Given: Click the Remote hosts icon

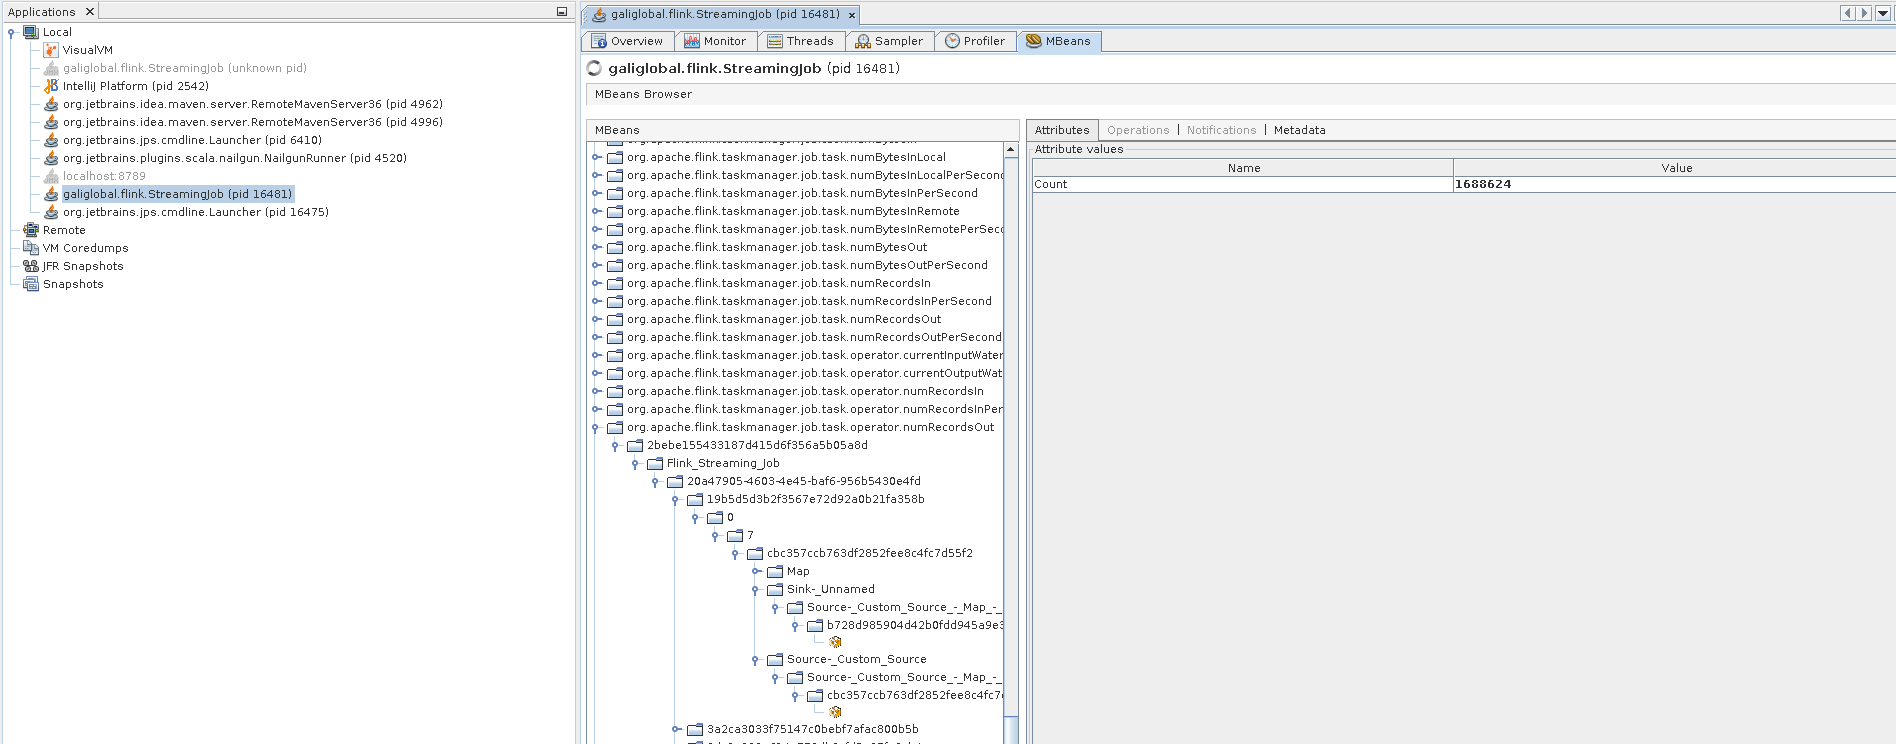Looking at the screenshot, I should [31, 230].
